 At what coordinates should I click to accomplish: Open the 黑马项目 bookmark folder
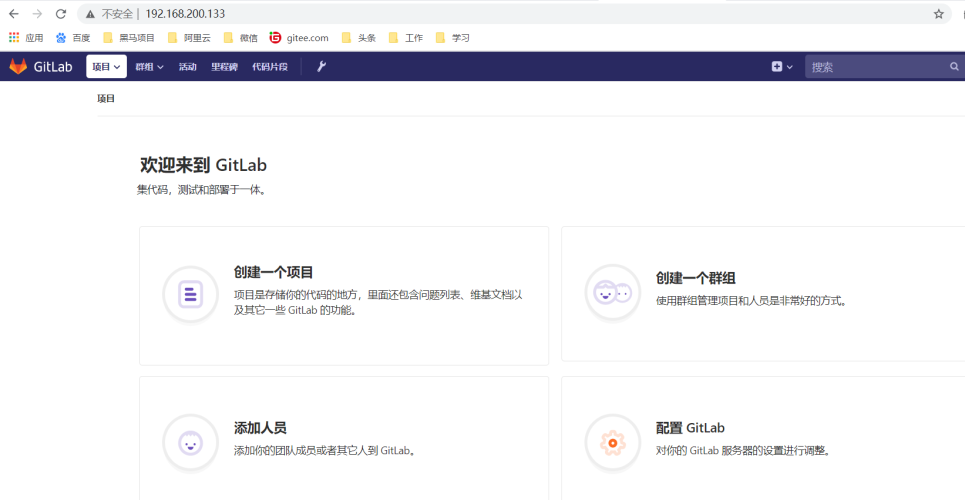(129, 38)
